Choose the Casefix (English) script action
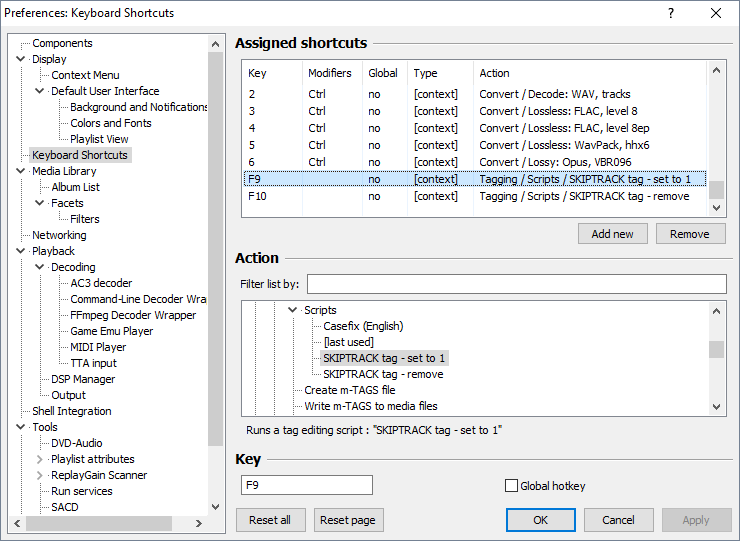The width and height of the screenshot is (740, 541). pos(363,326)
